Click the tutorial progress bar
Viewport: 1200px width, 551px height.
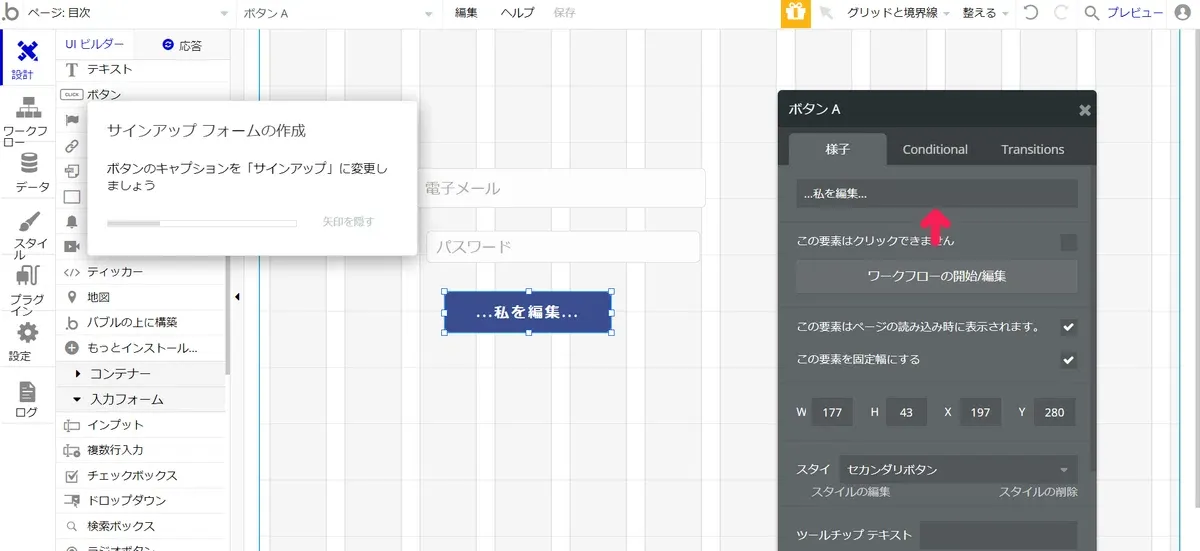tap(202, 223)
